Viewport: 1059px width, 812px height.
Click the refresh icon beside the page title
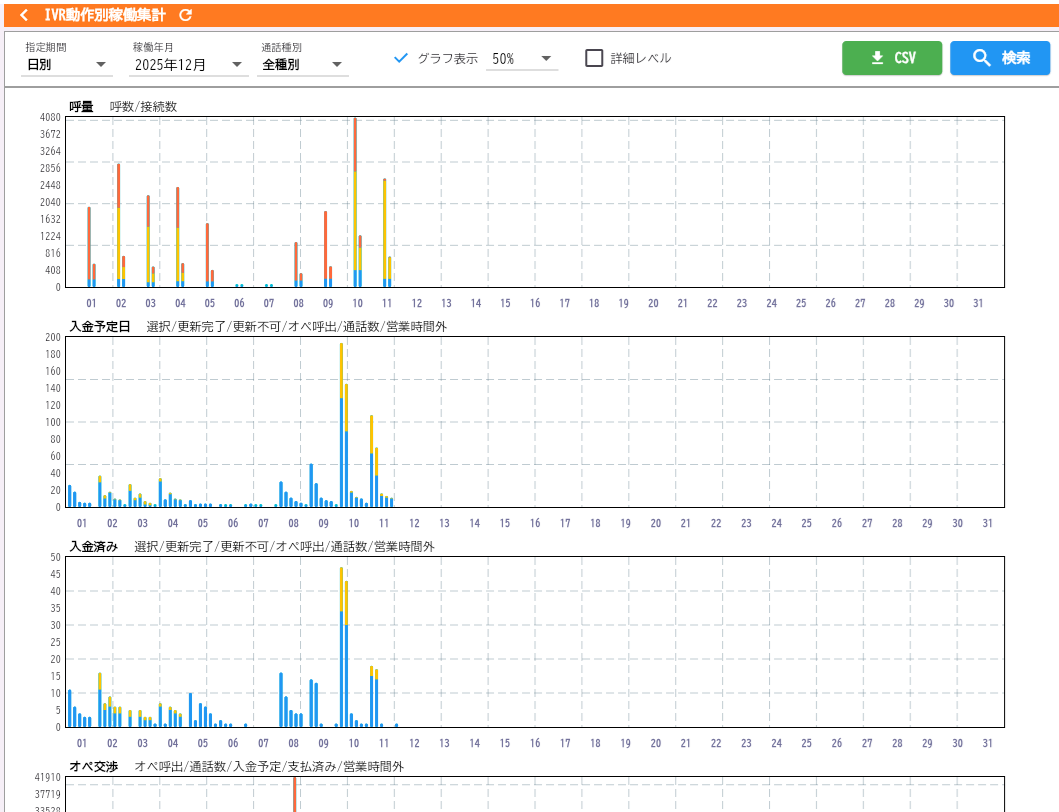[185, 15]
